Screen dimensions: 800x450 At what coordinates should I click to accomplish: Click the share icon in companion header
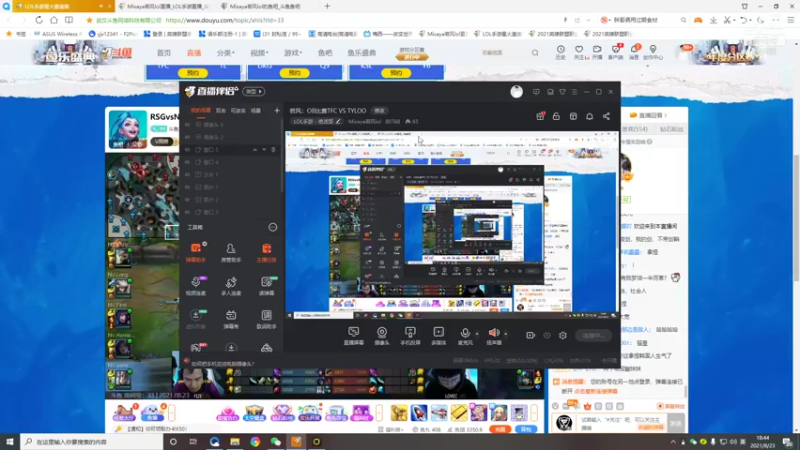pos(606,116)
